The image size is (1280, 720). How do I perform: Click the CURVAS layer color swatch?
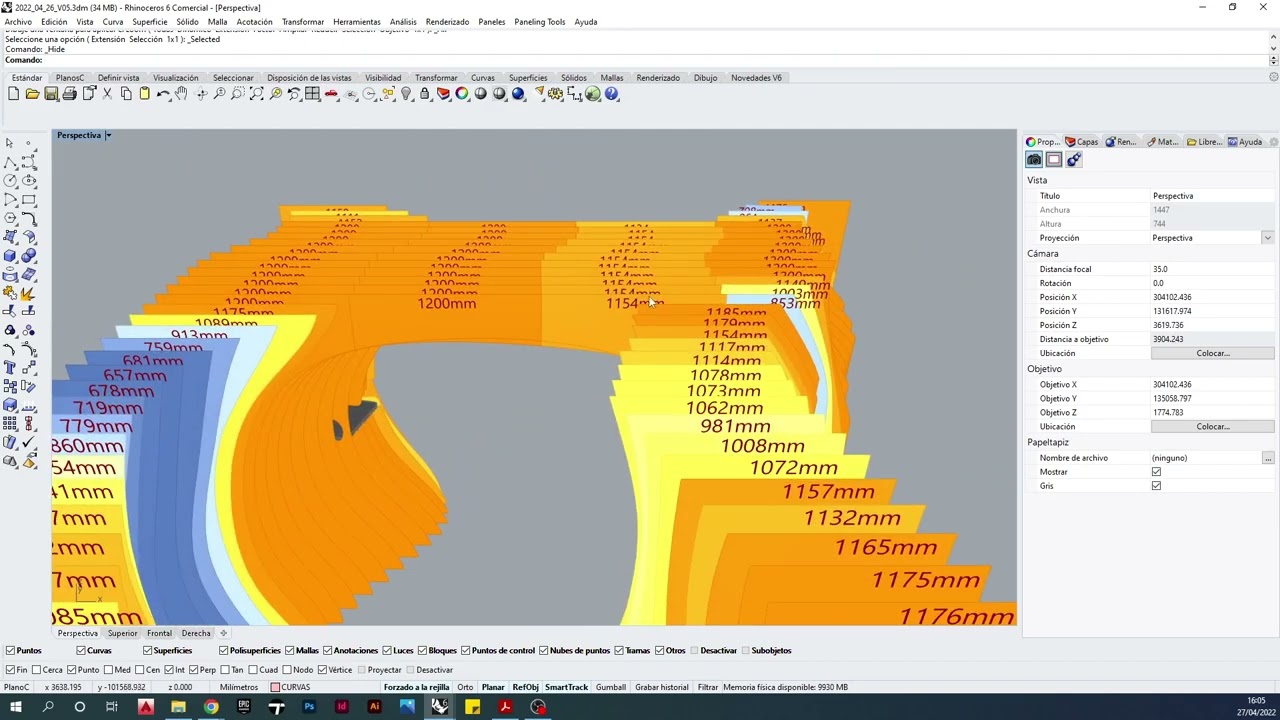pyautogui.click(x=275, y=688)
